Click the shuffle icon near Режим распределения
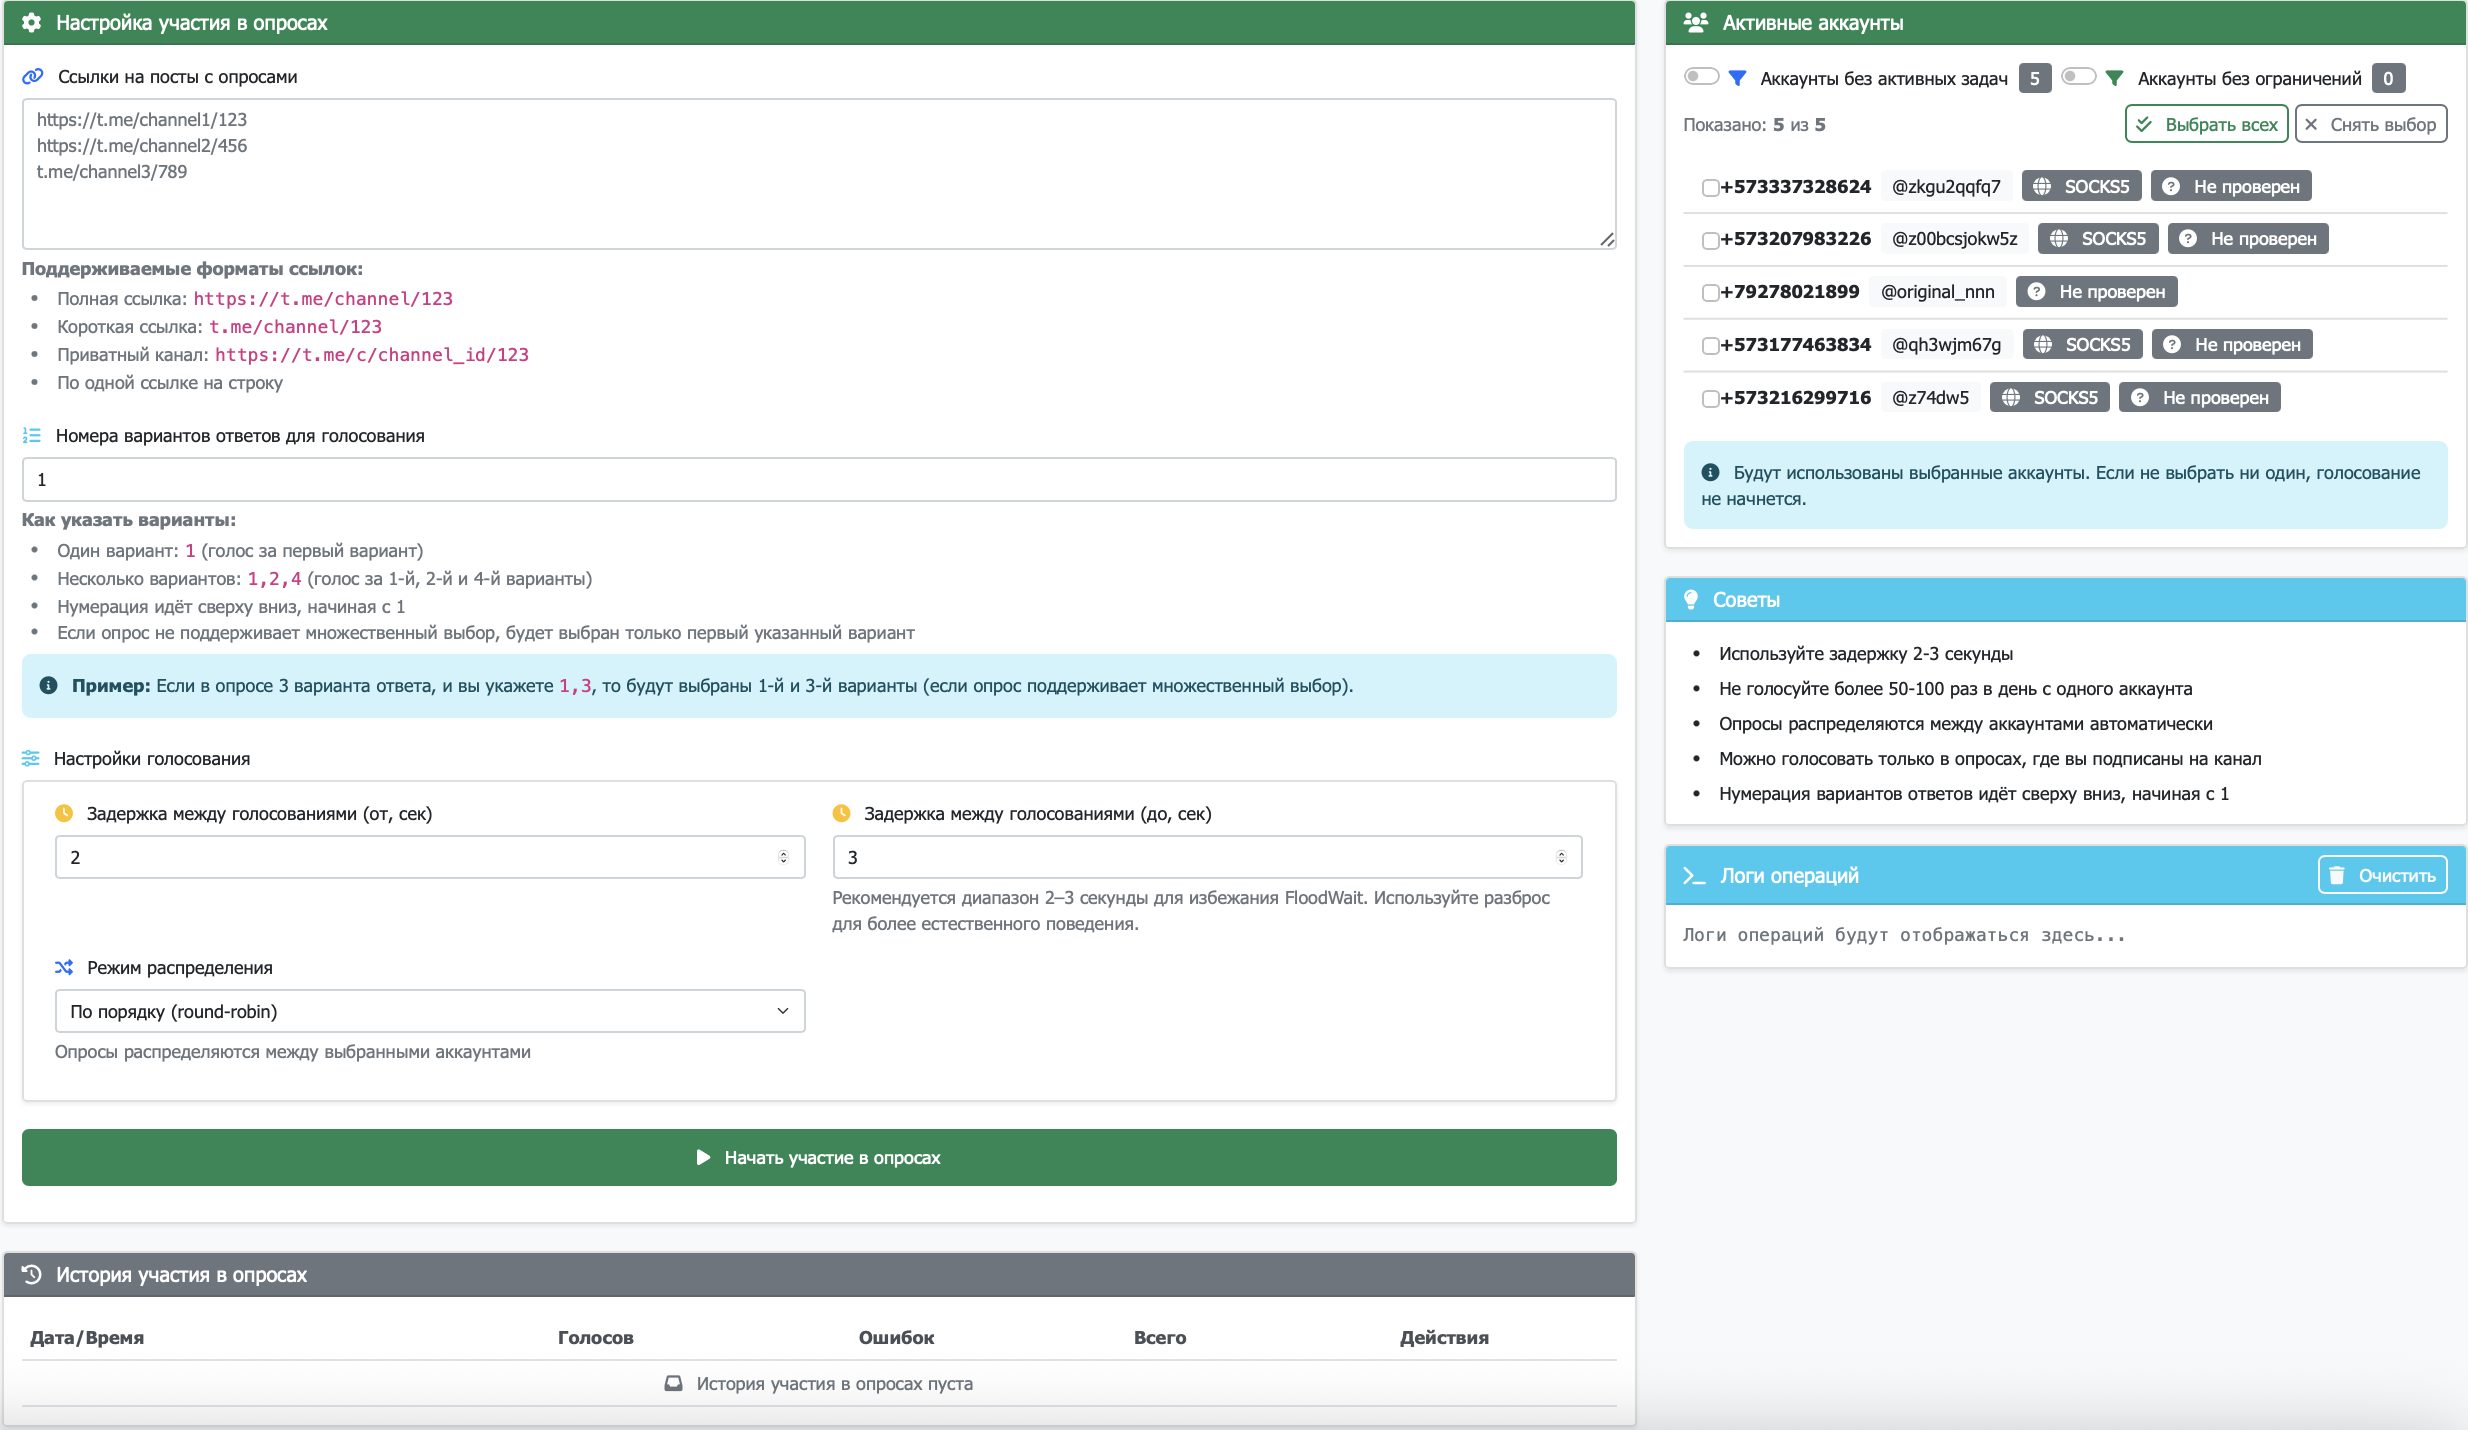The width and height of the screenshot is (2468, 1430). 64,967
